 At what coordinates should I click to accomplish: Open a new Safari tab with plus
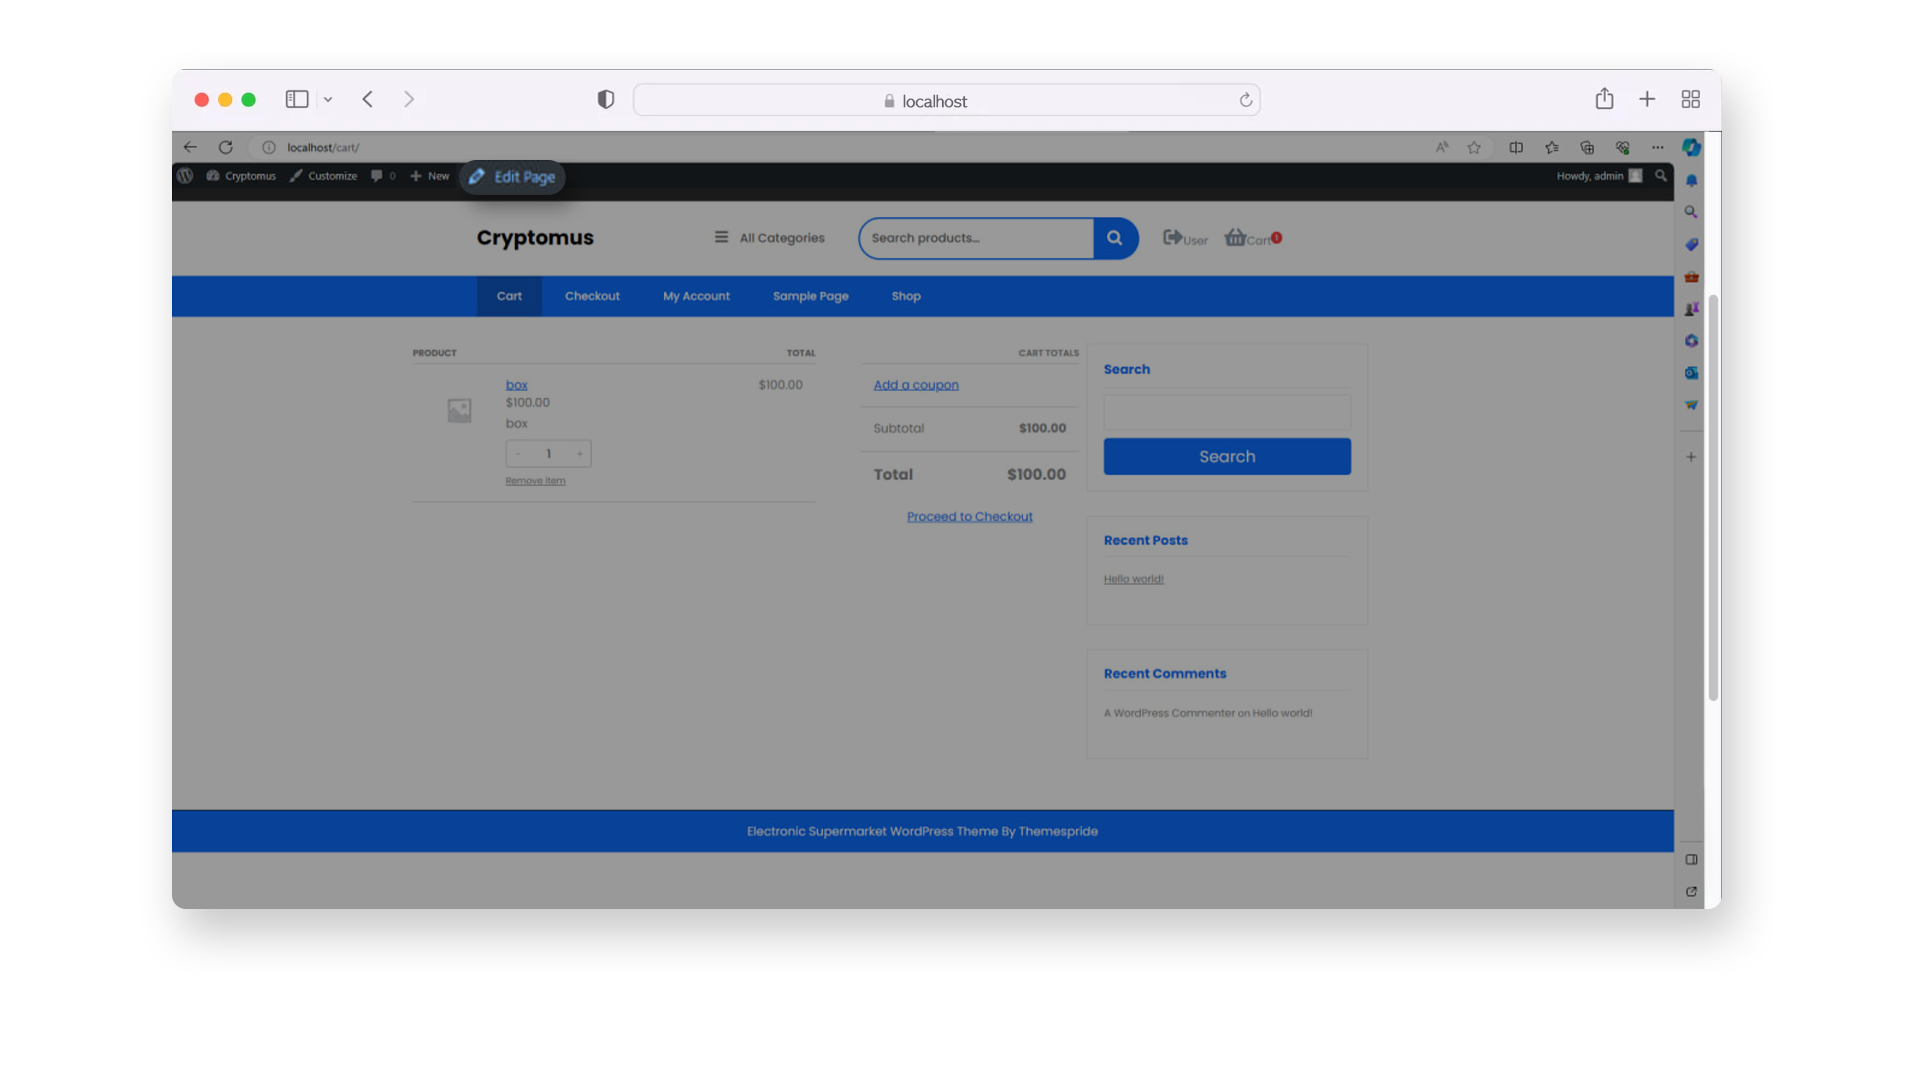[1647, 99]
